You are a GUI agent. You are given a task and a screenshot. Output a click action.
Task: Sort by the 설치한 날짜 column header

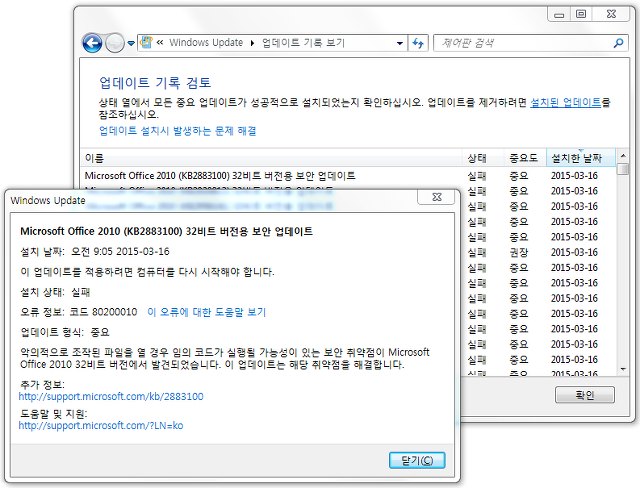(580, 158)
